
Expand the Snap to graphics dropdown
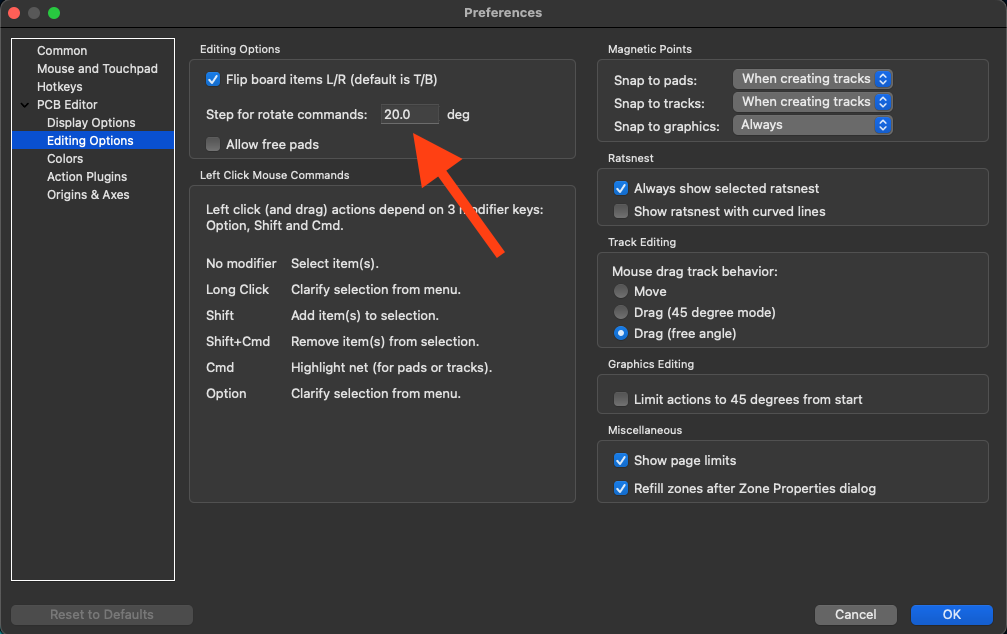[812, 125]
